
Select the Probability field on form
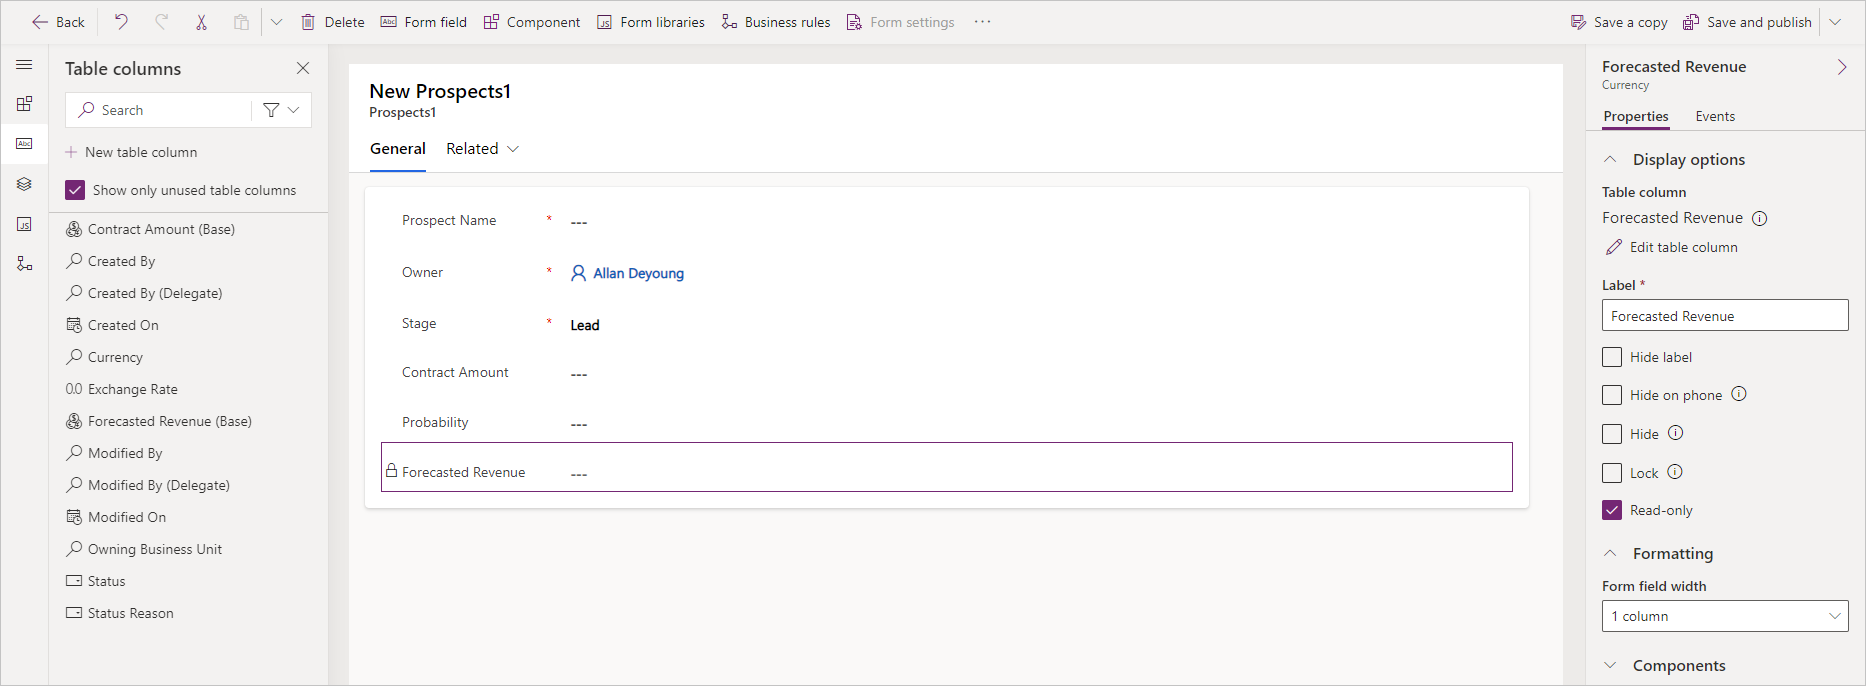click(x=946, y=423)
